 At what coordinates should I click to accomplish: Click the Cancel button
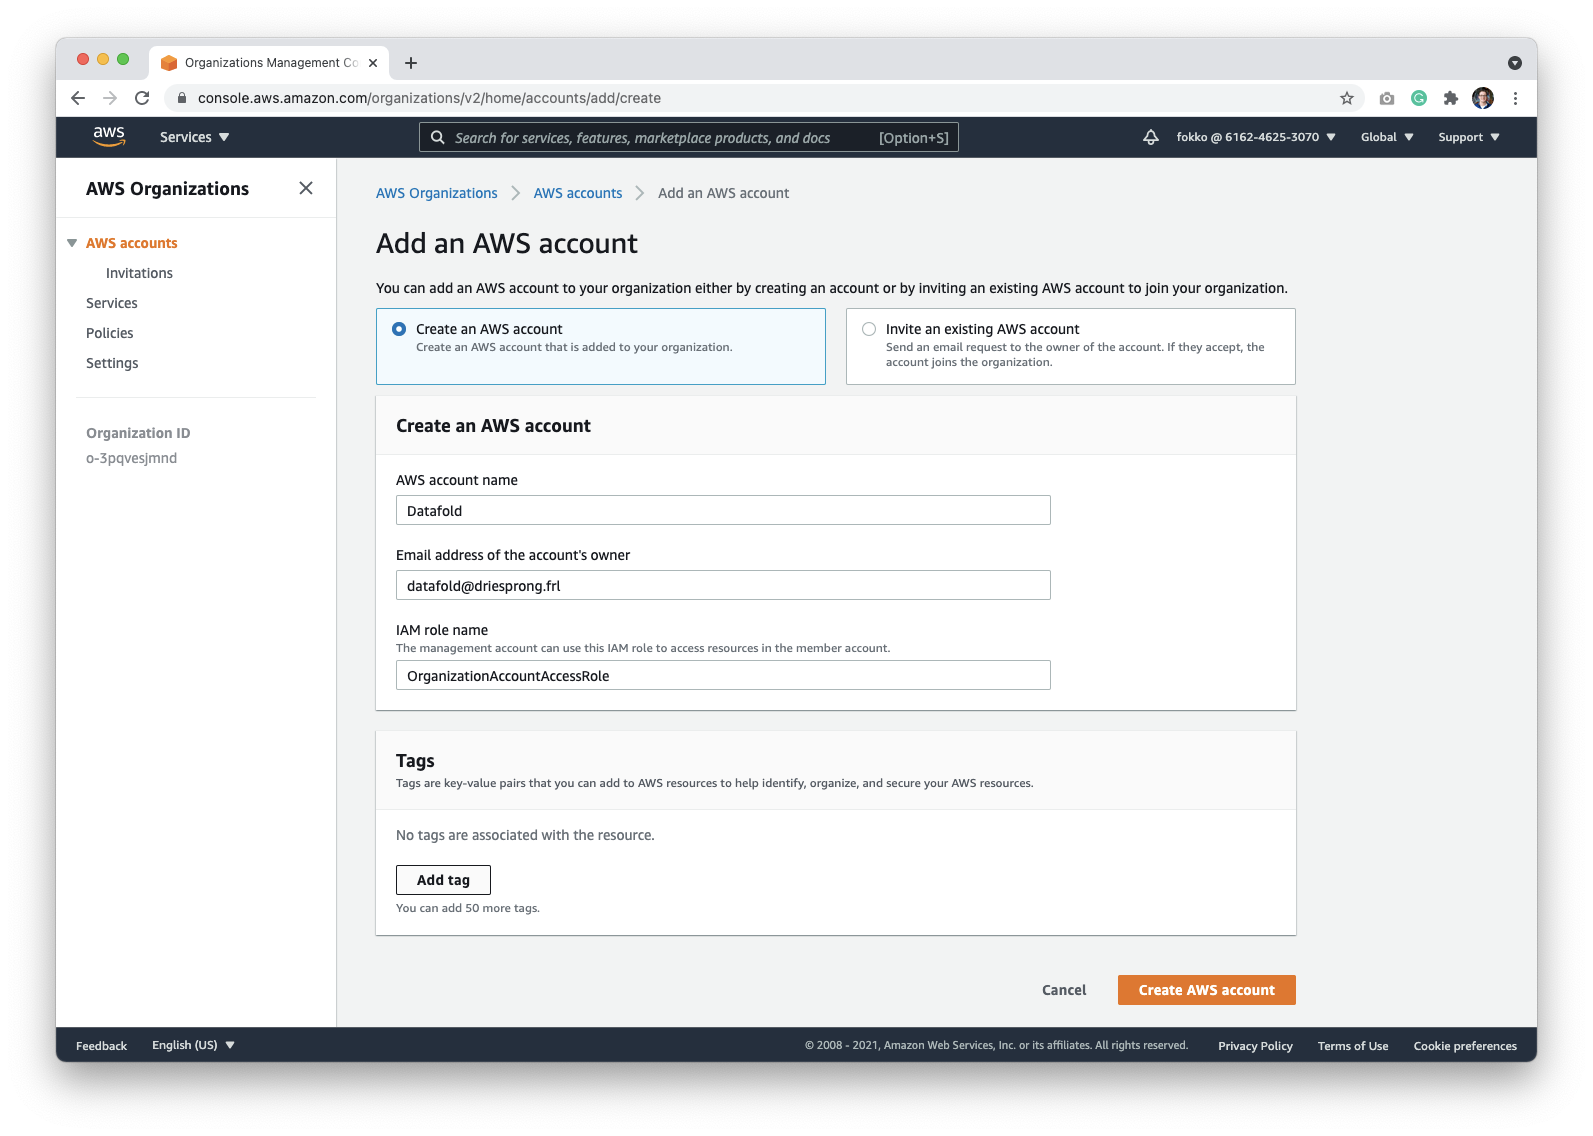tap(1064, 990)
